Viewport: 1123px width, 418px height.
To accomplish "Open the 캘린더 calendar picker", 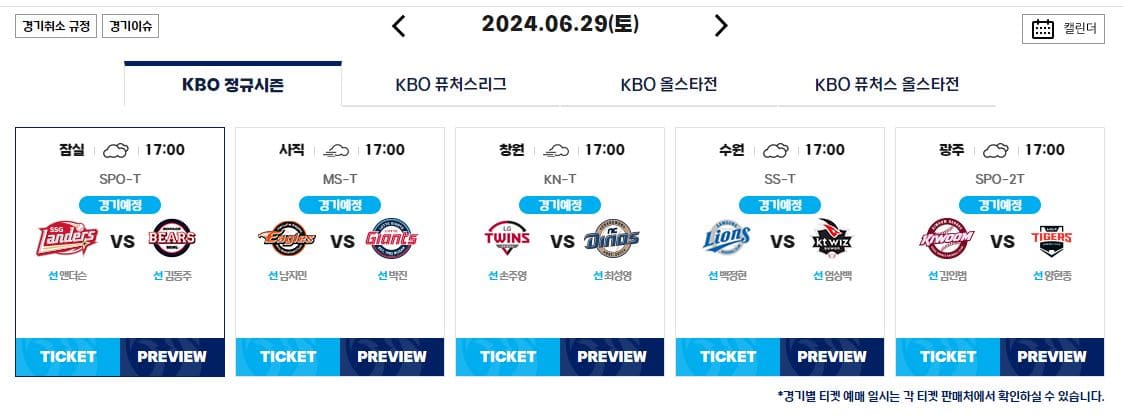I will coord(1064,29).
